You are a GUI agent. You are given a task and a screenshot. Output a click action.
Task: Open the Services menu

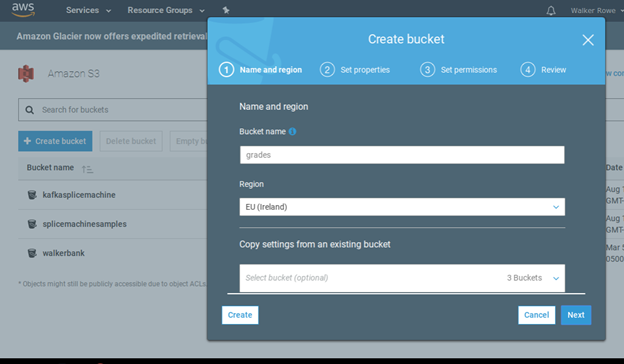point(88,10)
